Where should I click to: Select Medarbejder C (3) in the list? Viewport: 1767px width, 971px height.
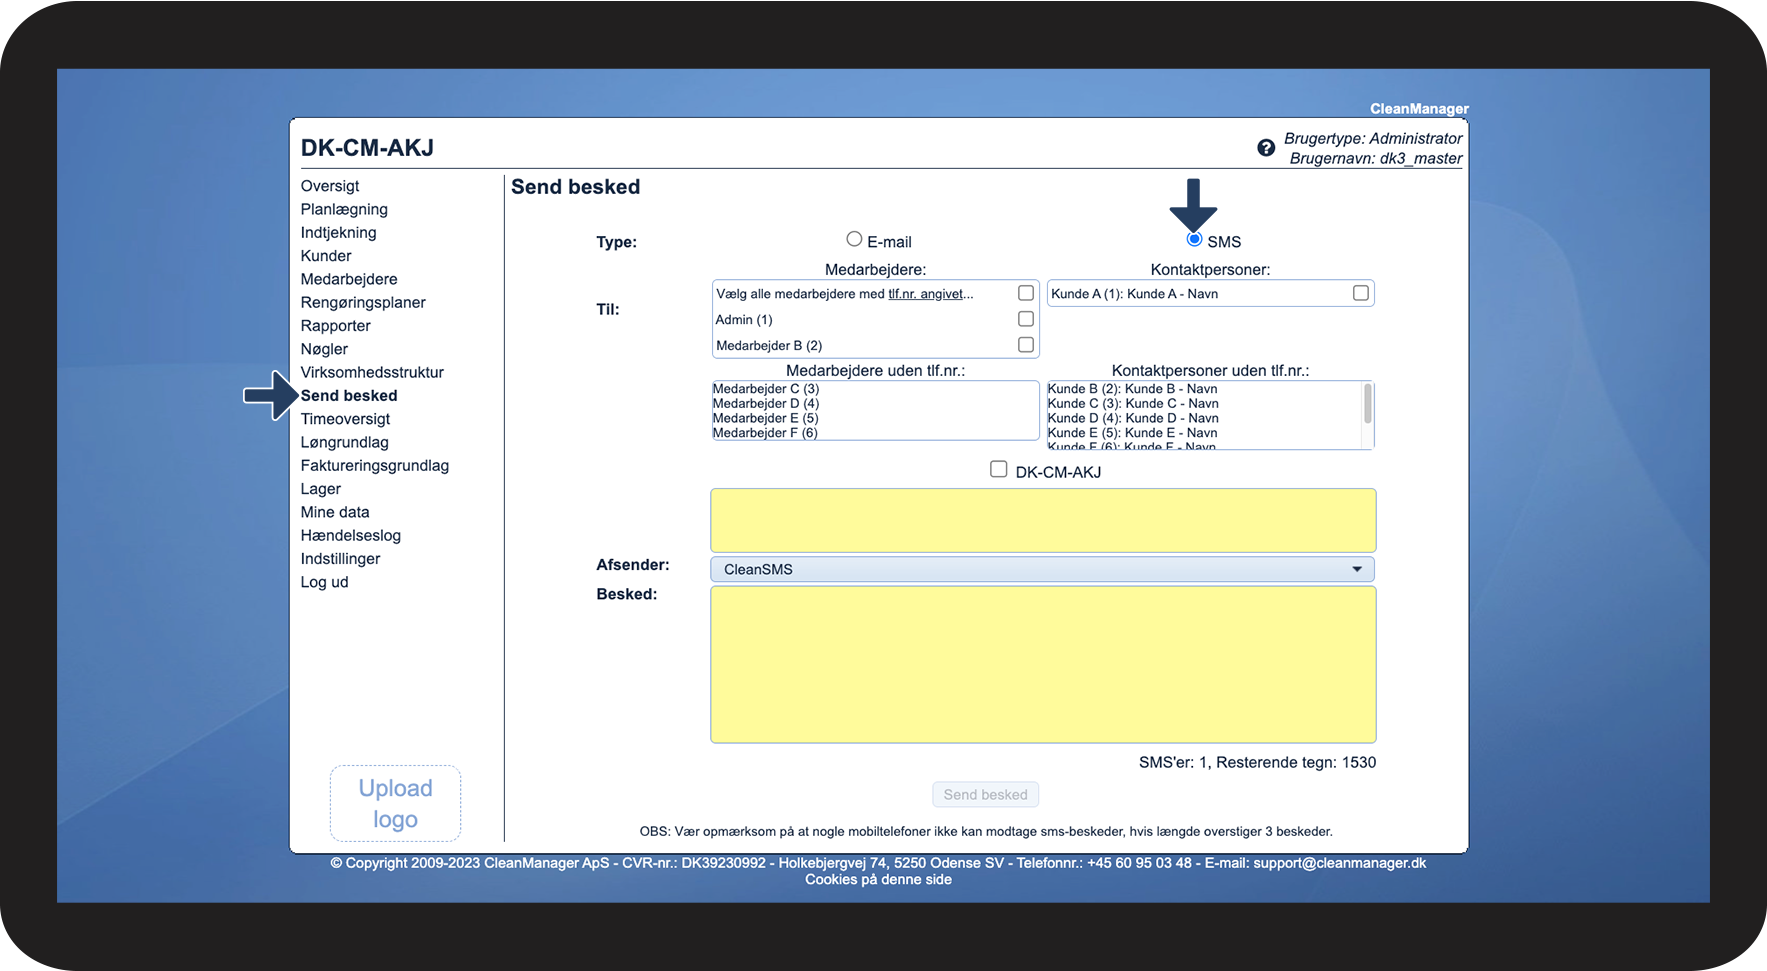pos(766,389)
